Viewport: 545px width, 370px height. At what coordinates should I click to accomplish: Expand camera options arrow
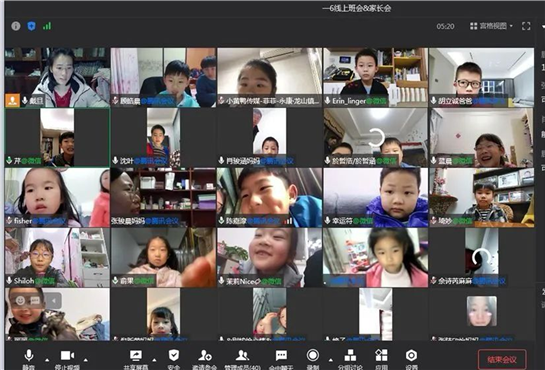click(86, 360)
